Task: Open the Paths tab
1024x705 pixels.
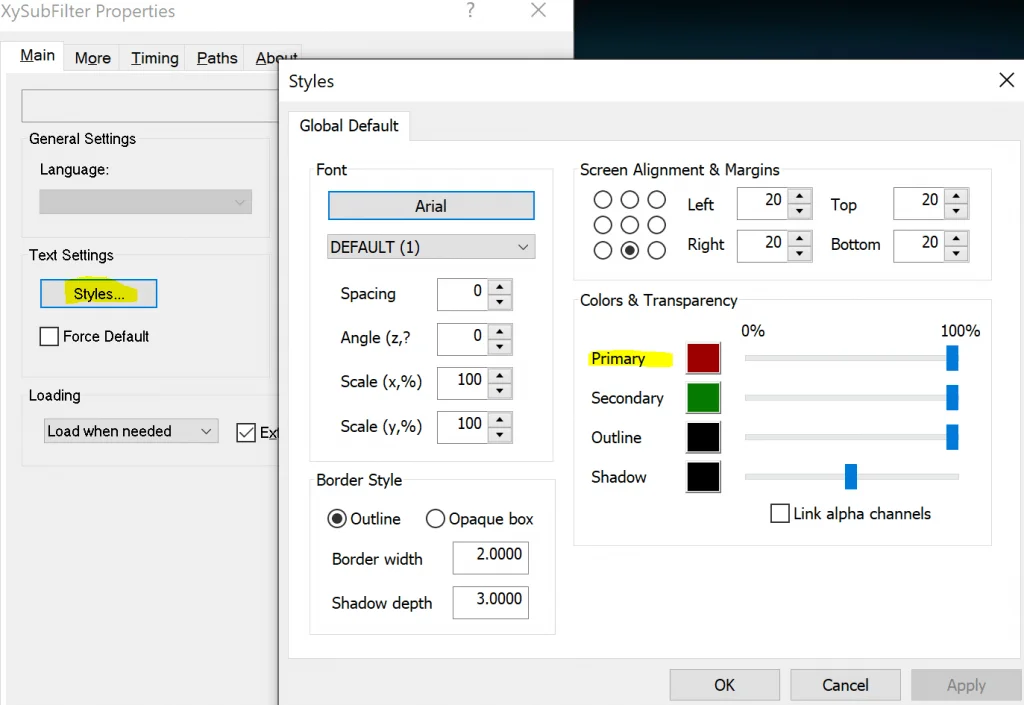Action: pos(215,58)
